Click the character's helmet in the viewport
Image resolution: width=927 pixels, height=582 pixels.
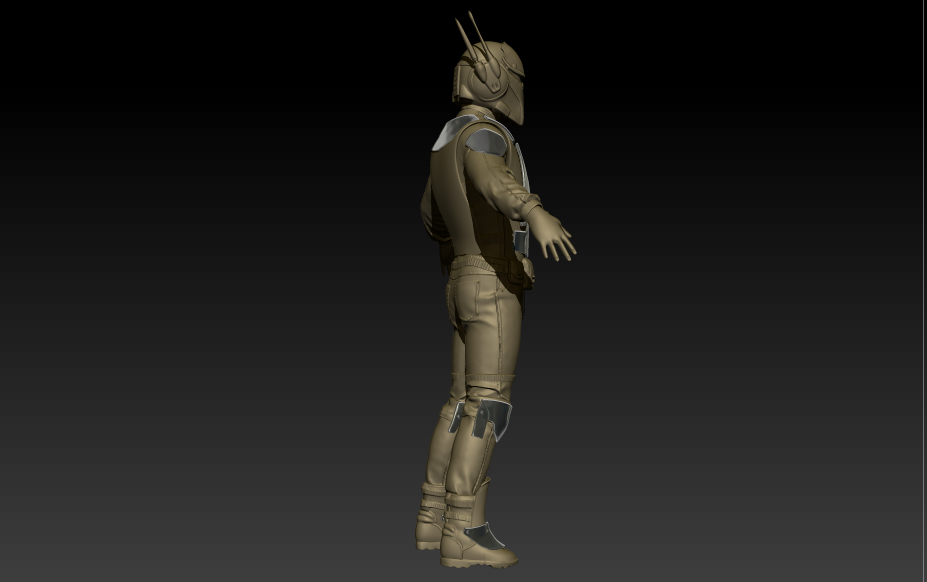(490, 82)
